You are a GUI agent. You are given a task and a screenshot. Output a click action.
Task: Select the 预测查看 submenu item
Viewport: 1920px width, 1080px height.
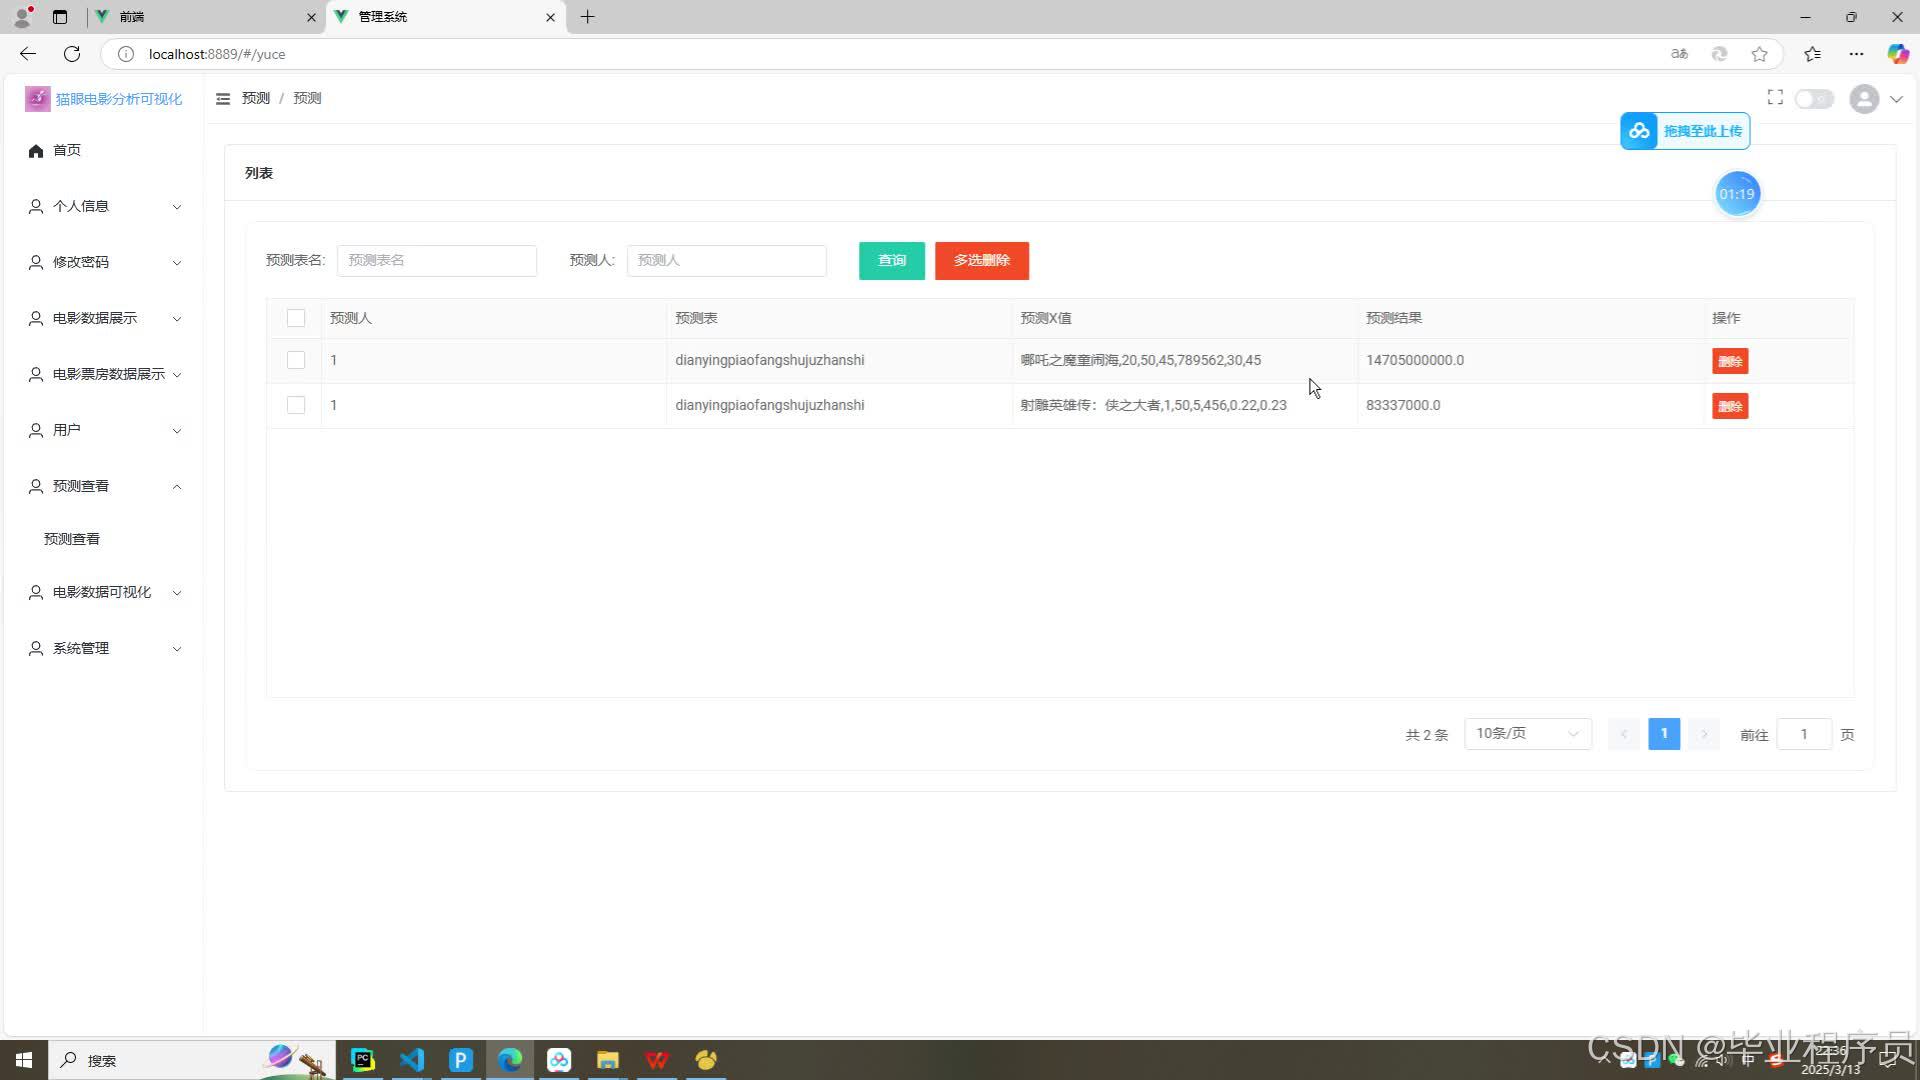(72, 539)
